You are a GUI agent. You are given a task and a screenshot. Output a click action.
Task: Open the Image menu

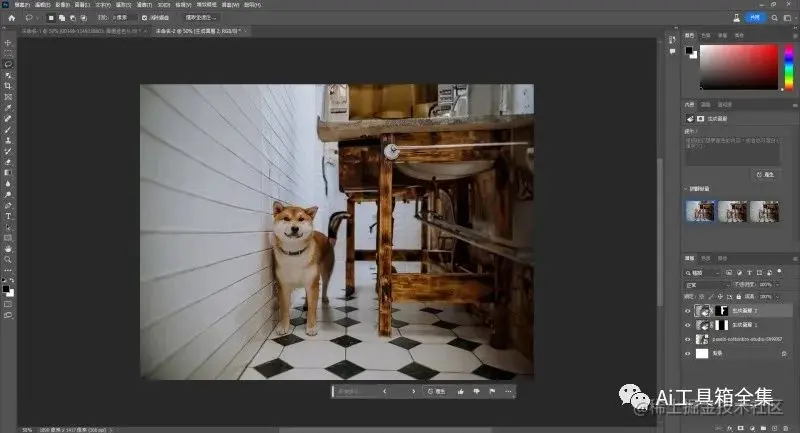point(62,5)
